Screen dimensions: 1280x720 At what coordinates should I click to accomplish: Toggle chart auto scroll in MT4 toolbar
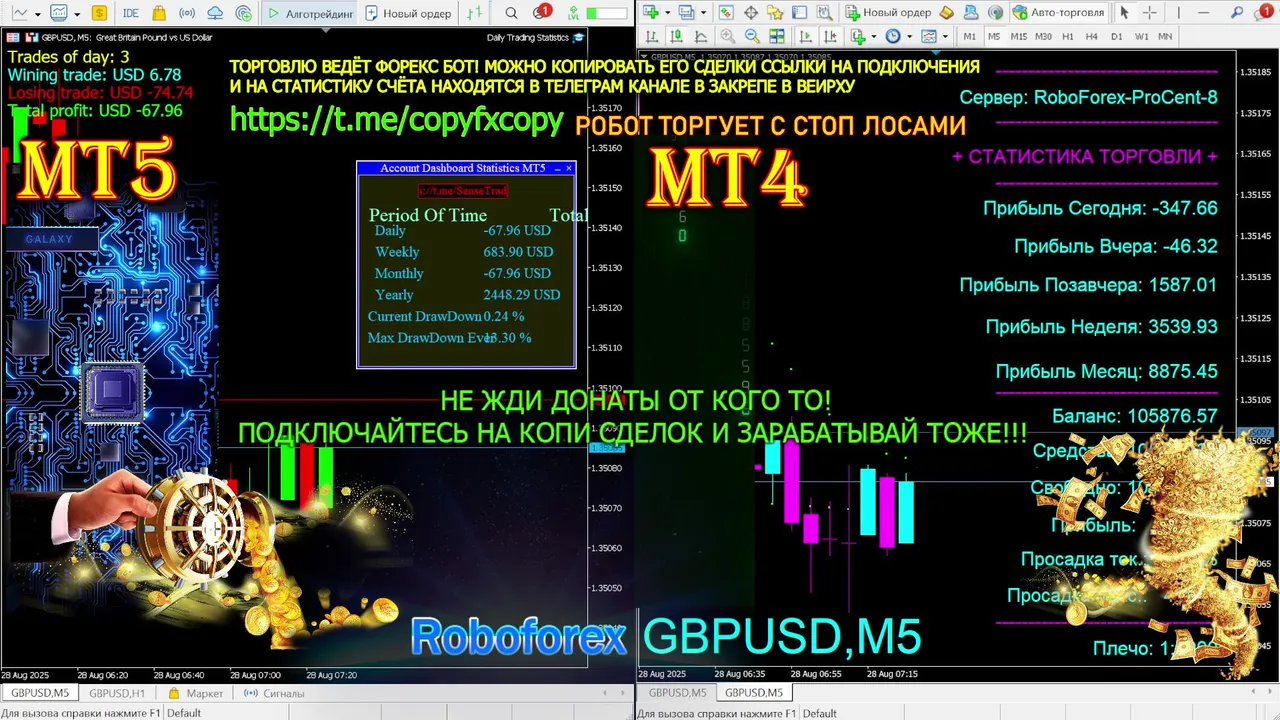[806, 36]
